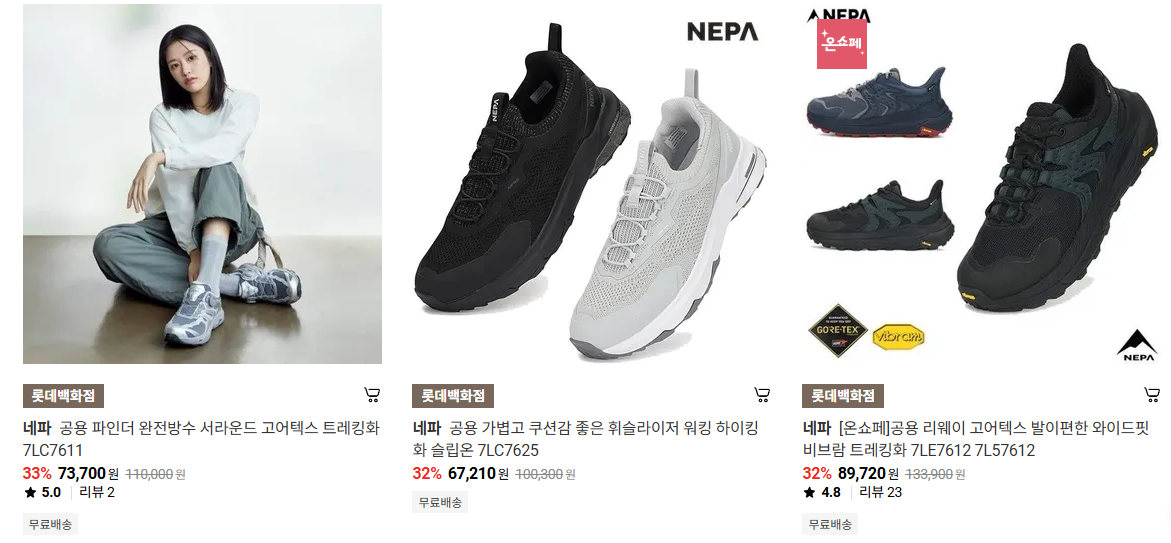The width and height of the screenshot is (1171, 543).
Task: Add the 7LC7611 trekking shoe to cart
Action: [x=372, y=394]
